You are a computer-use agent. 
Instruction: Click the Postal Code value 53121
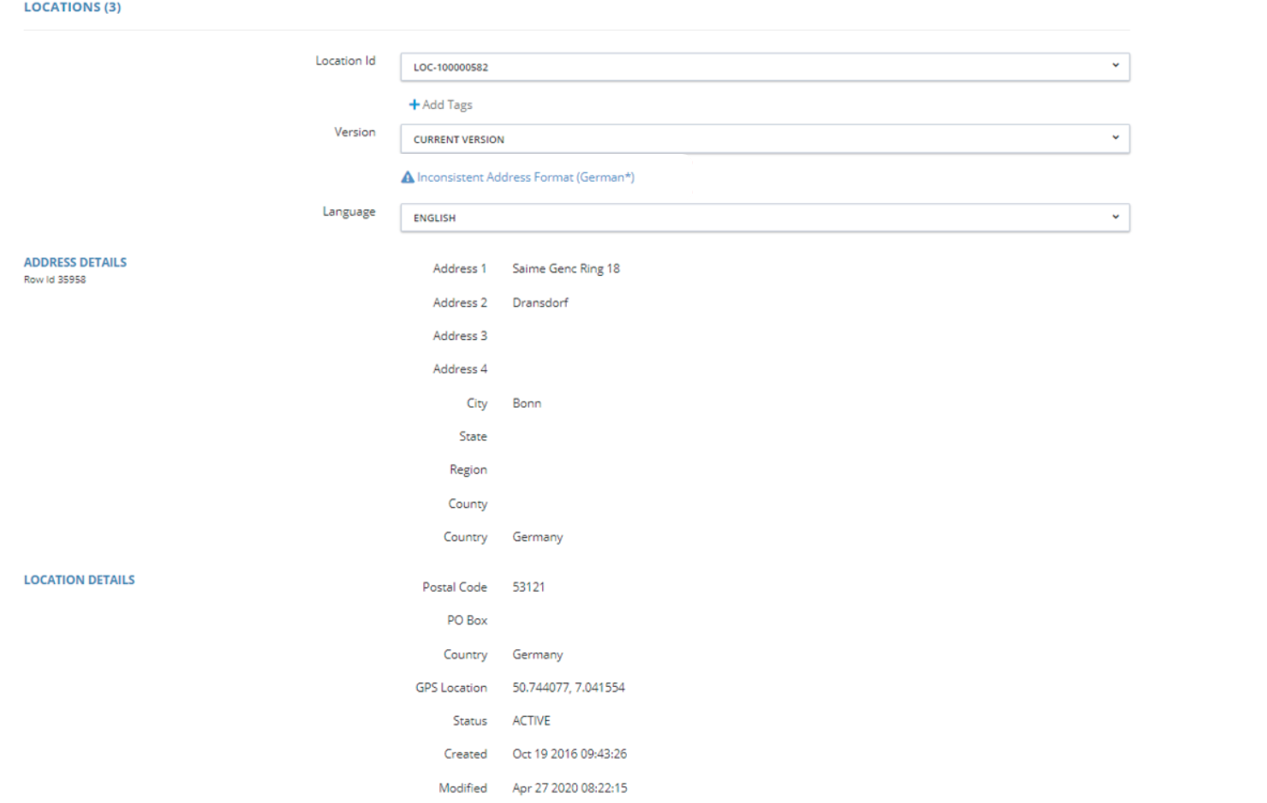(x=528, y=588)
